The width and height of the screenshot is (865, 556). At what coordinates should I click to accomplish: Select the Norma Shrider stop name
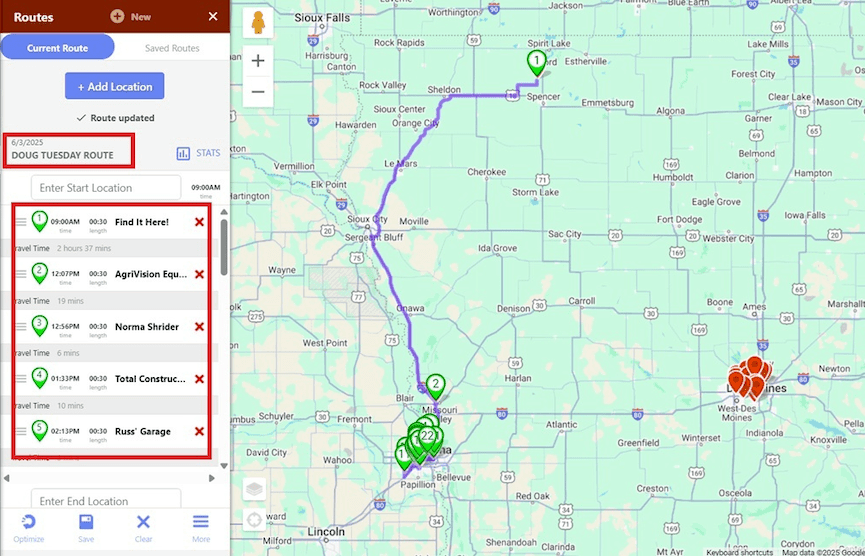pyautogui.click(x=147, y=327)
